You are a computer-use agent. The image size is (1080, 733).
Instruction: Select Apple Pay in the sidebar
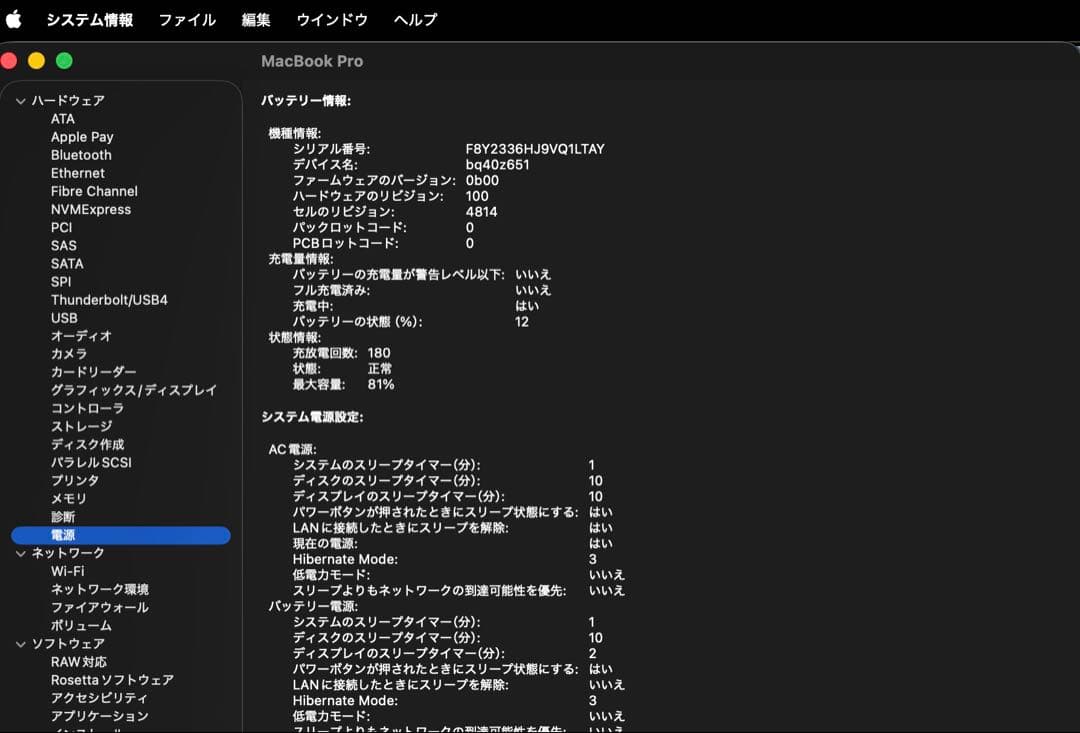[x=82, y=136]
